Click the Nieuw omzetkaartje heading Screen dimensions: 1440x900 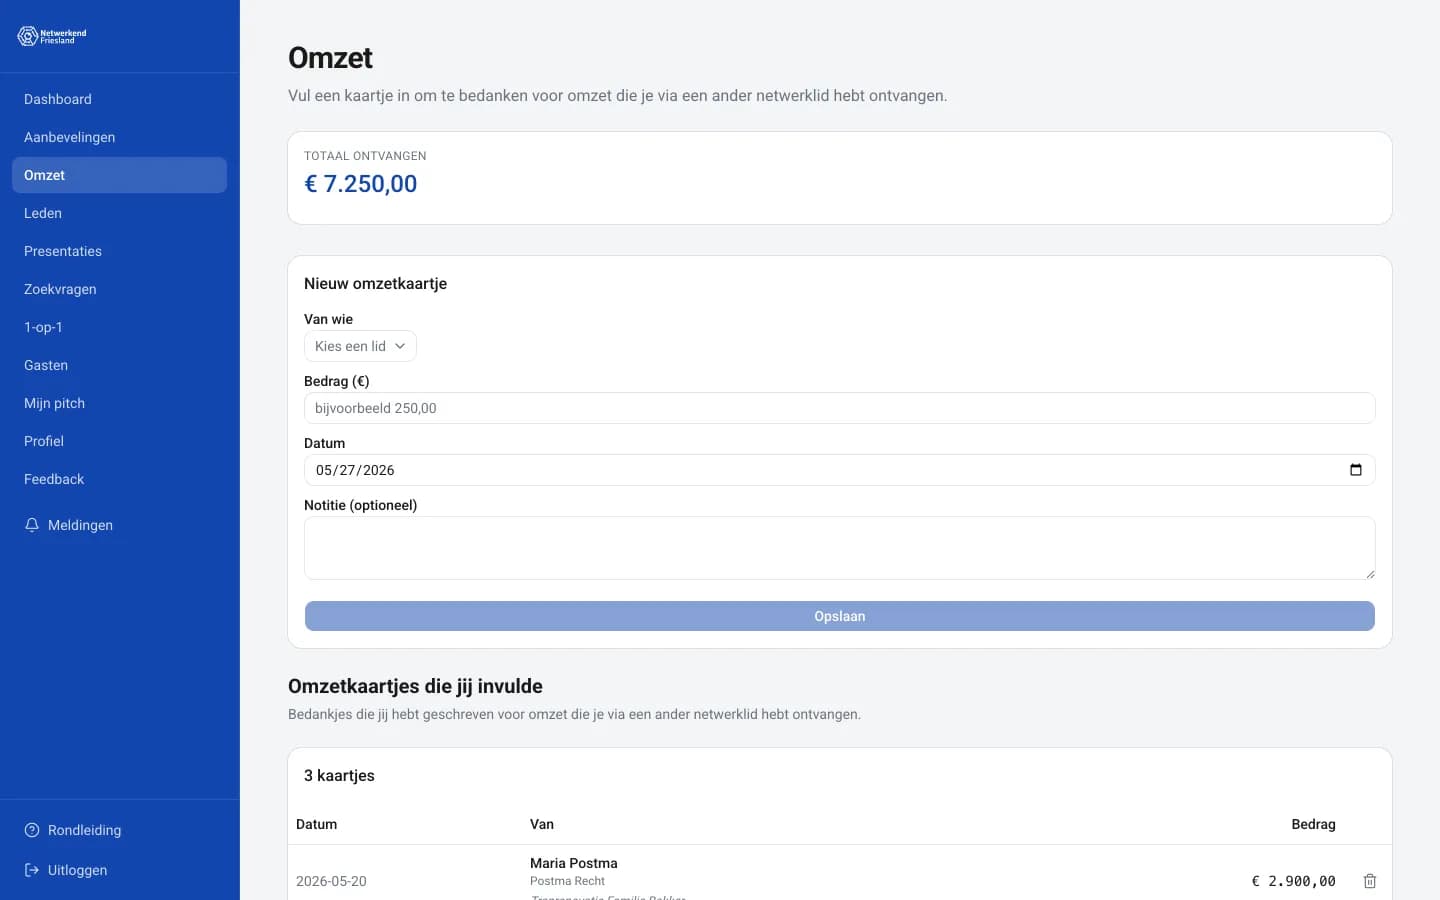[375, 284]
